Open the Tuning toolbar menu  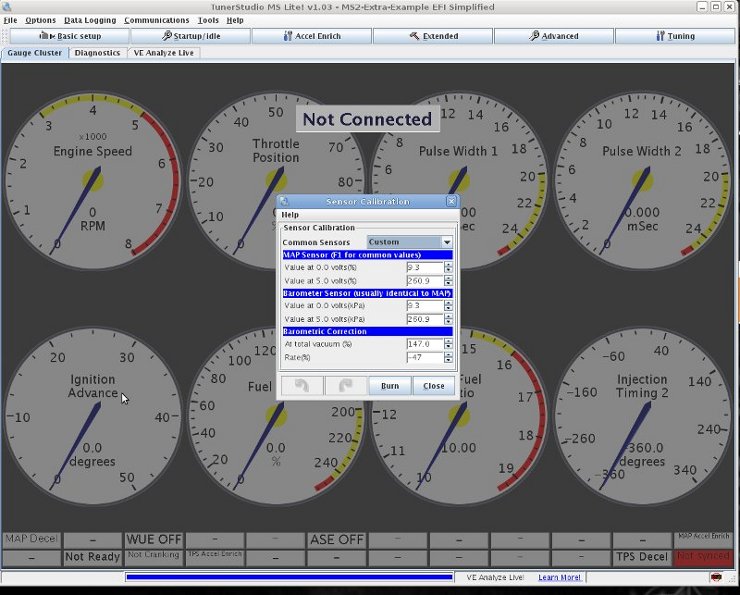pos(674,36)
